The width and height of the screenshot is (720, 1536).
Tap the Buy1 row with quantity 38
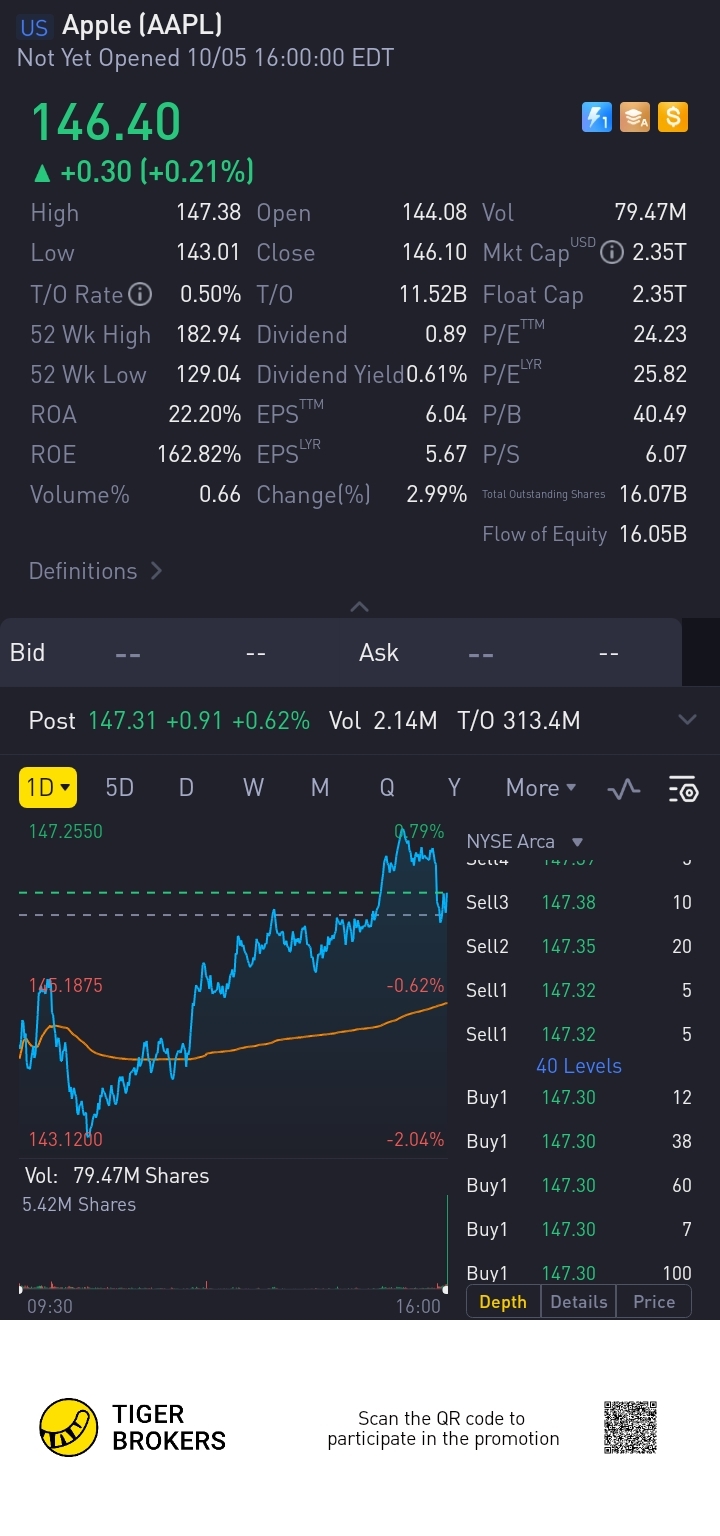tap(579, 1141)
